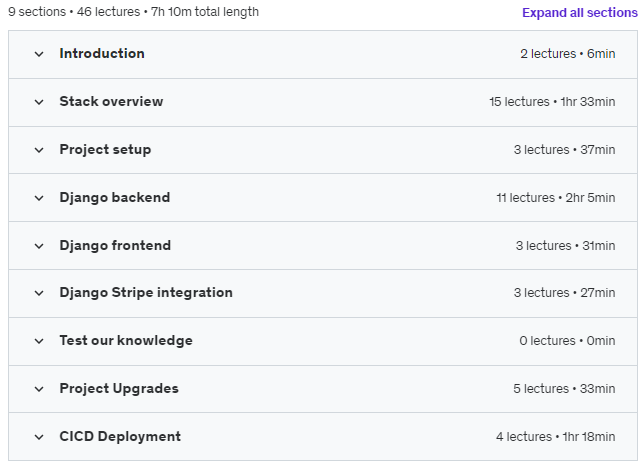Click the '15 lectures • 1hr 33min' text
The width and height of the screenshot is (644, 465).
552,102
